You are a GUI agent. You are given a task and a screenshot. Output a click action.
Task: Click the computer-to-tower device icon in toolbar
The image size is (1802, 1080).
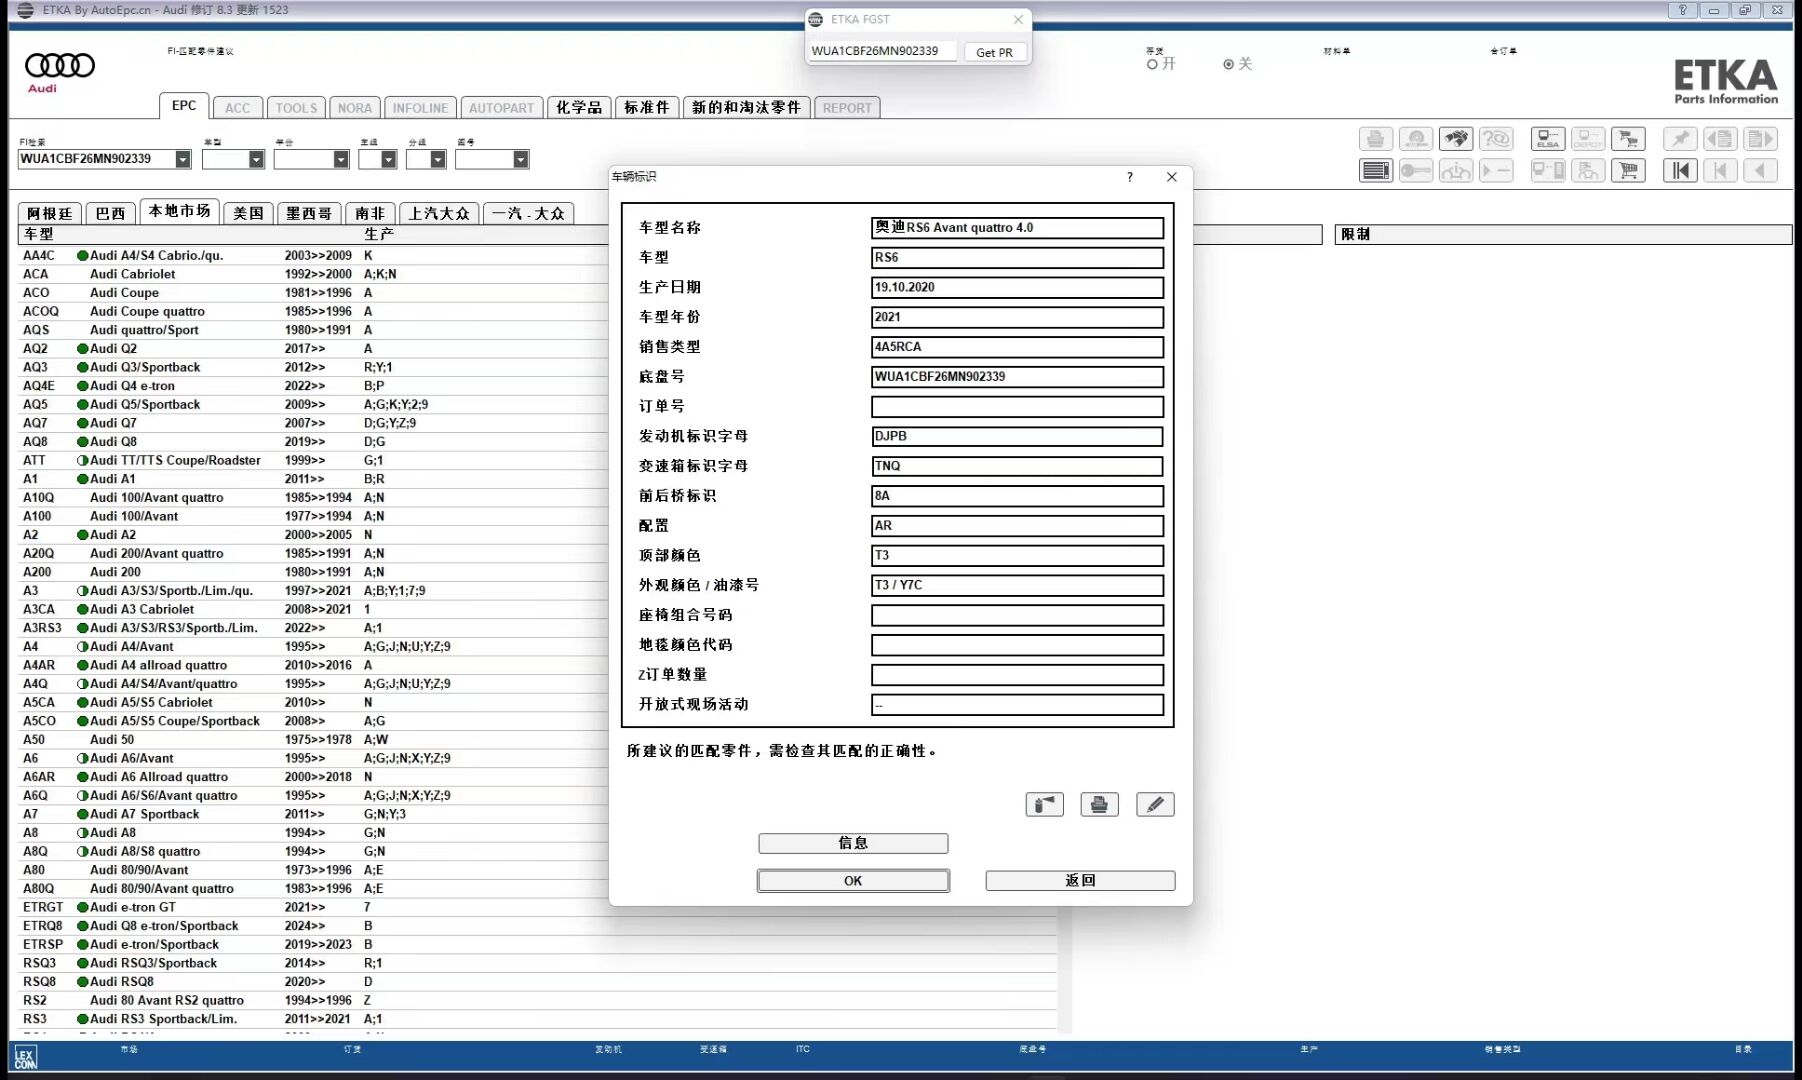click(1548, 170)
